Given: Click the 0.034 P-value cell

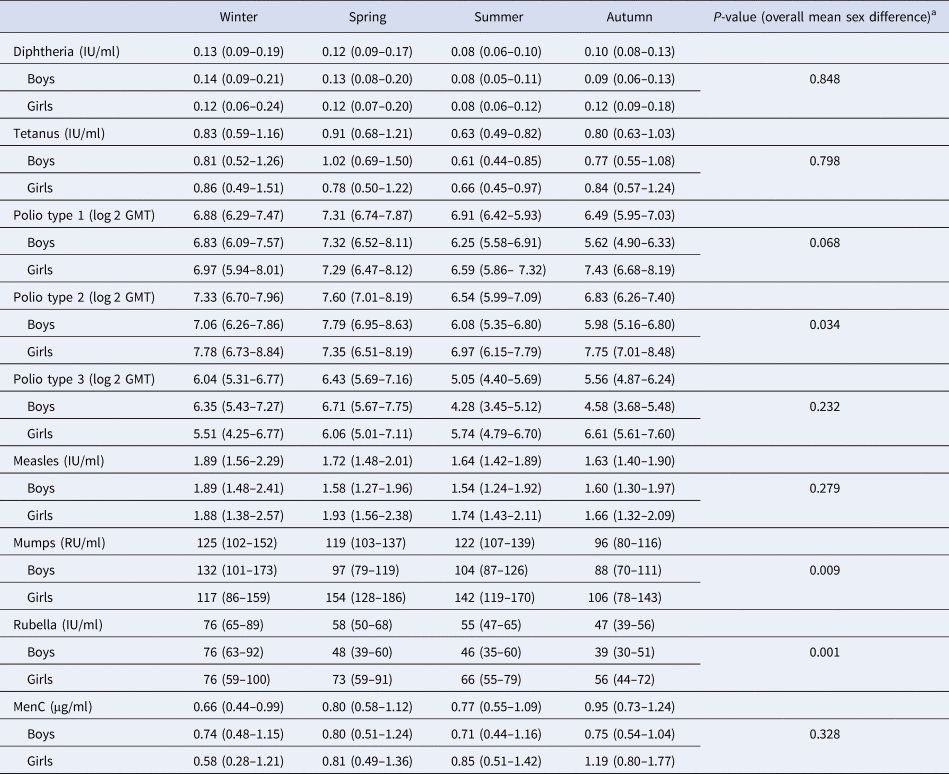Looking at the screenshot, I should [x=826, y=326].
